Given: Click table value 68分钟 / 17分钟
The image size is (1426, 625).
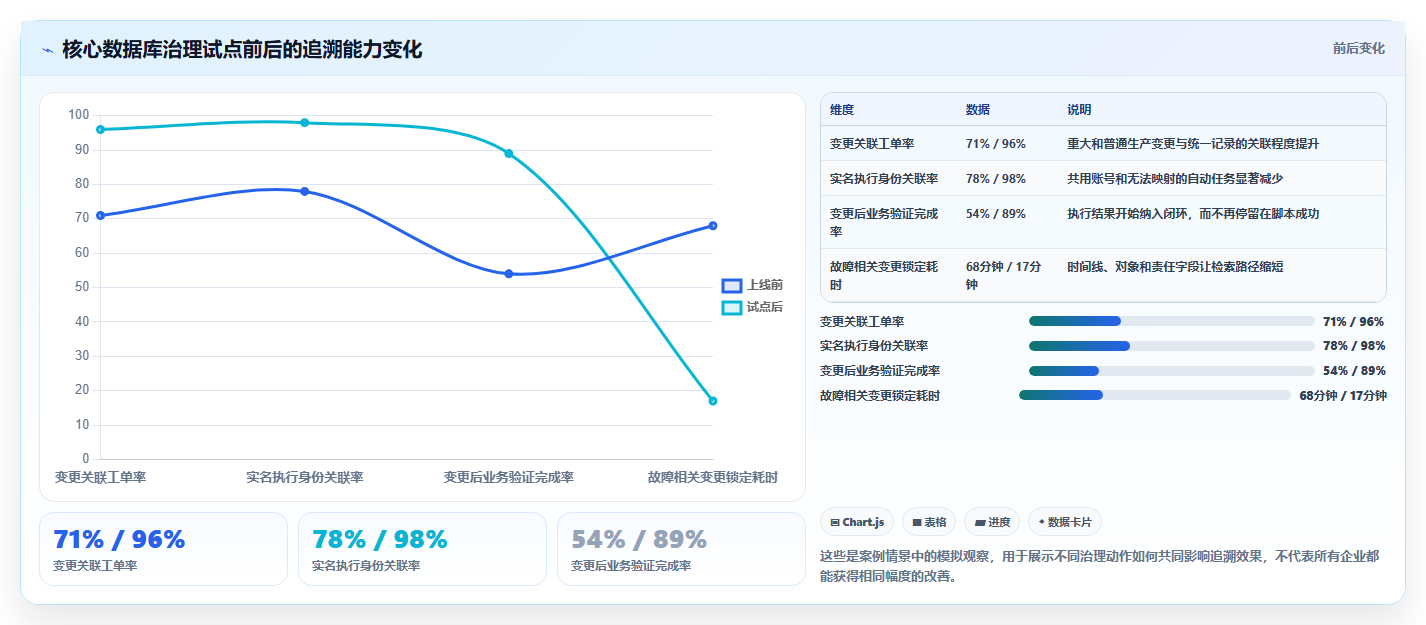Looking at the screenshot, I should (x=1004, y=275).
